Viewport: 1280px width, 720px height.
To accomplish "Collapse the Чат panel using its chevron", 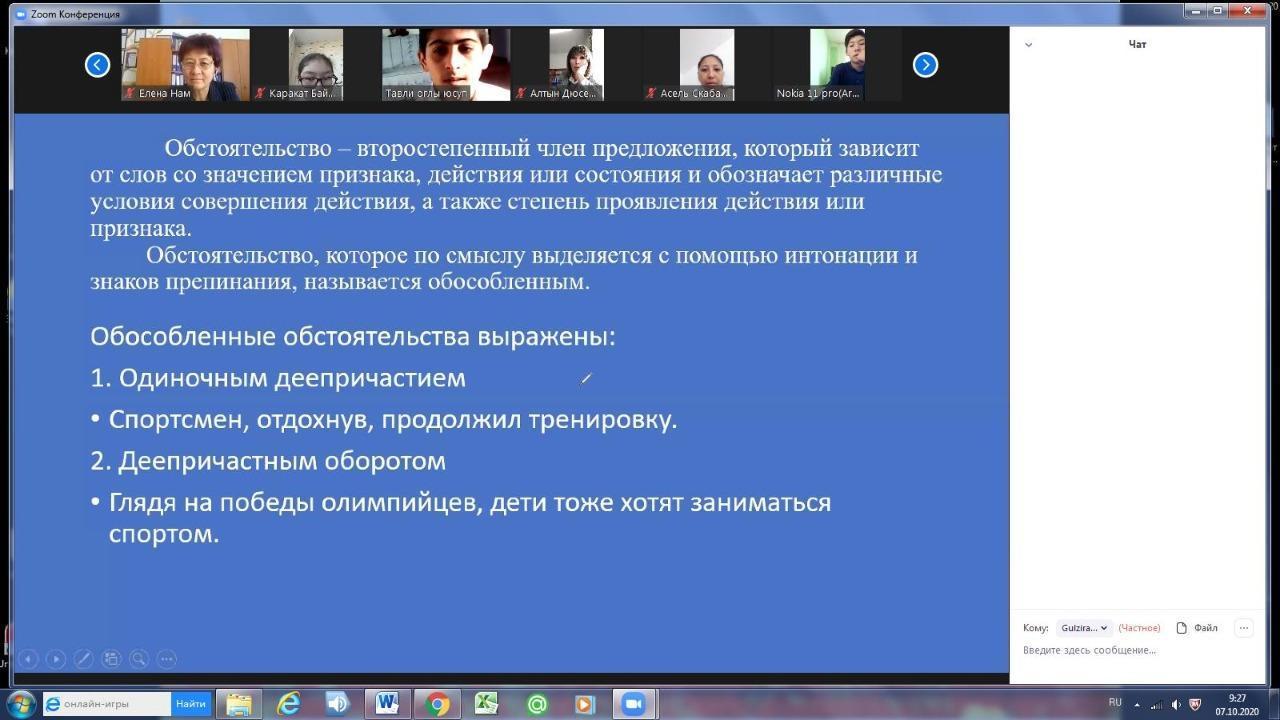I will [1028, 45].
